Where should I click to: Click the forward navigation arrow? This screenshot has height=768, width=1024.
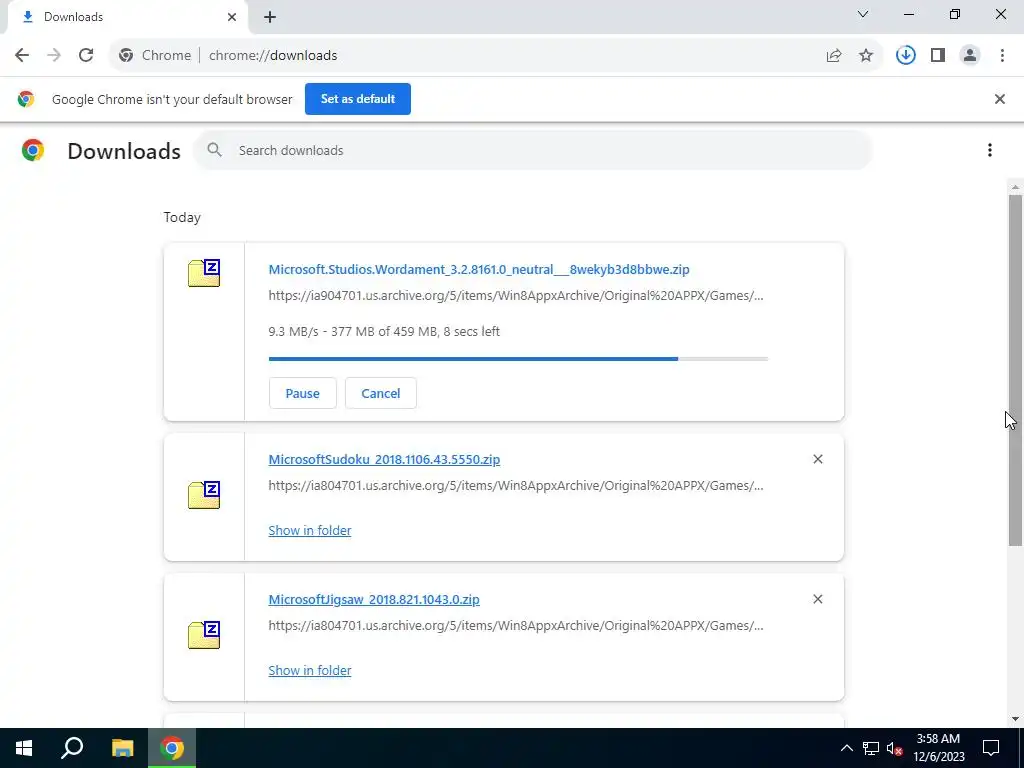pos(54,55)
